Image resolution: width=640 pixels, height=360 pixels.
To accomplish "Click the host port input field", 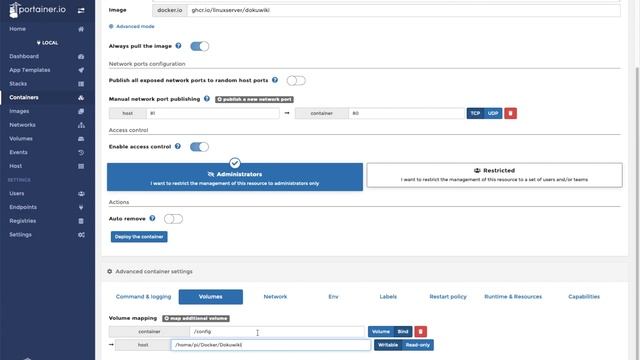I will click(213, 113).
